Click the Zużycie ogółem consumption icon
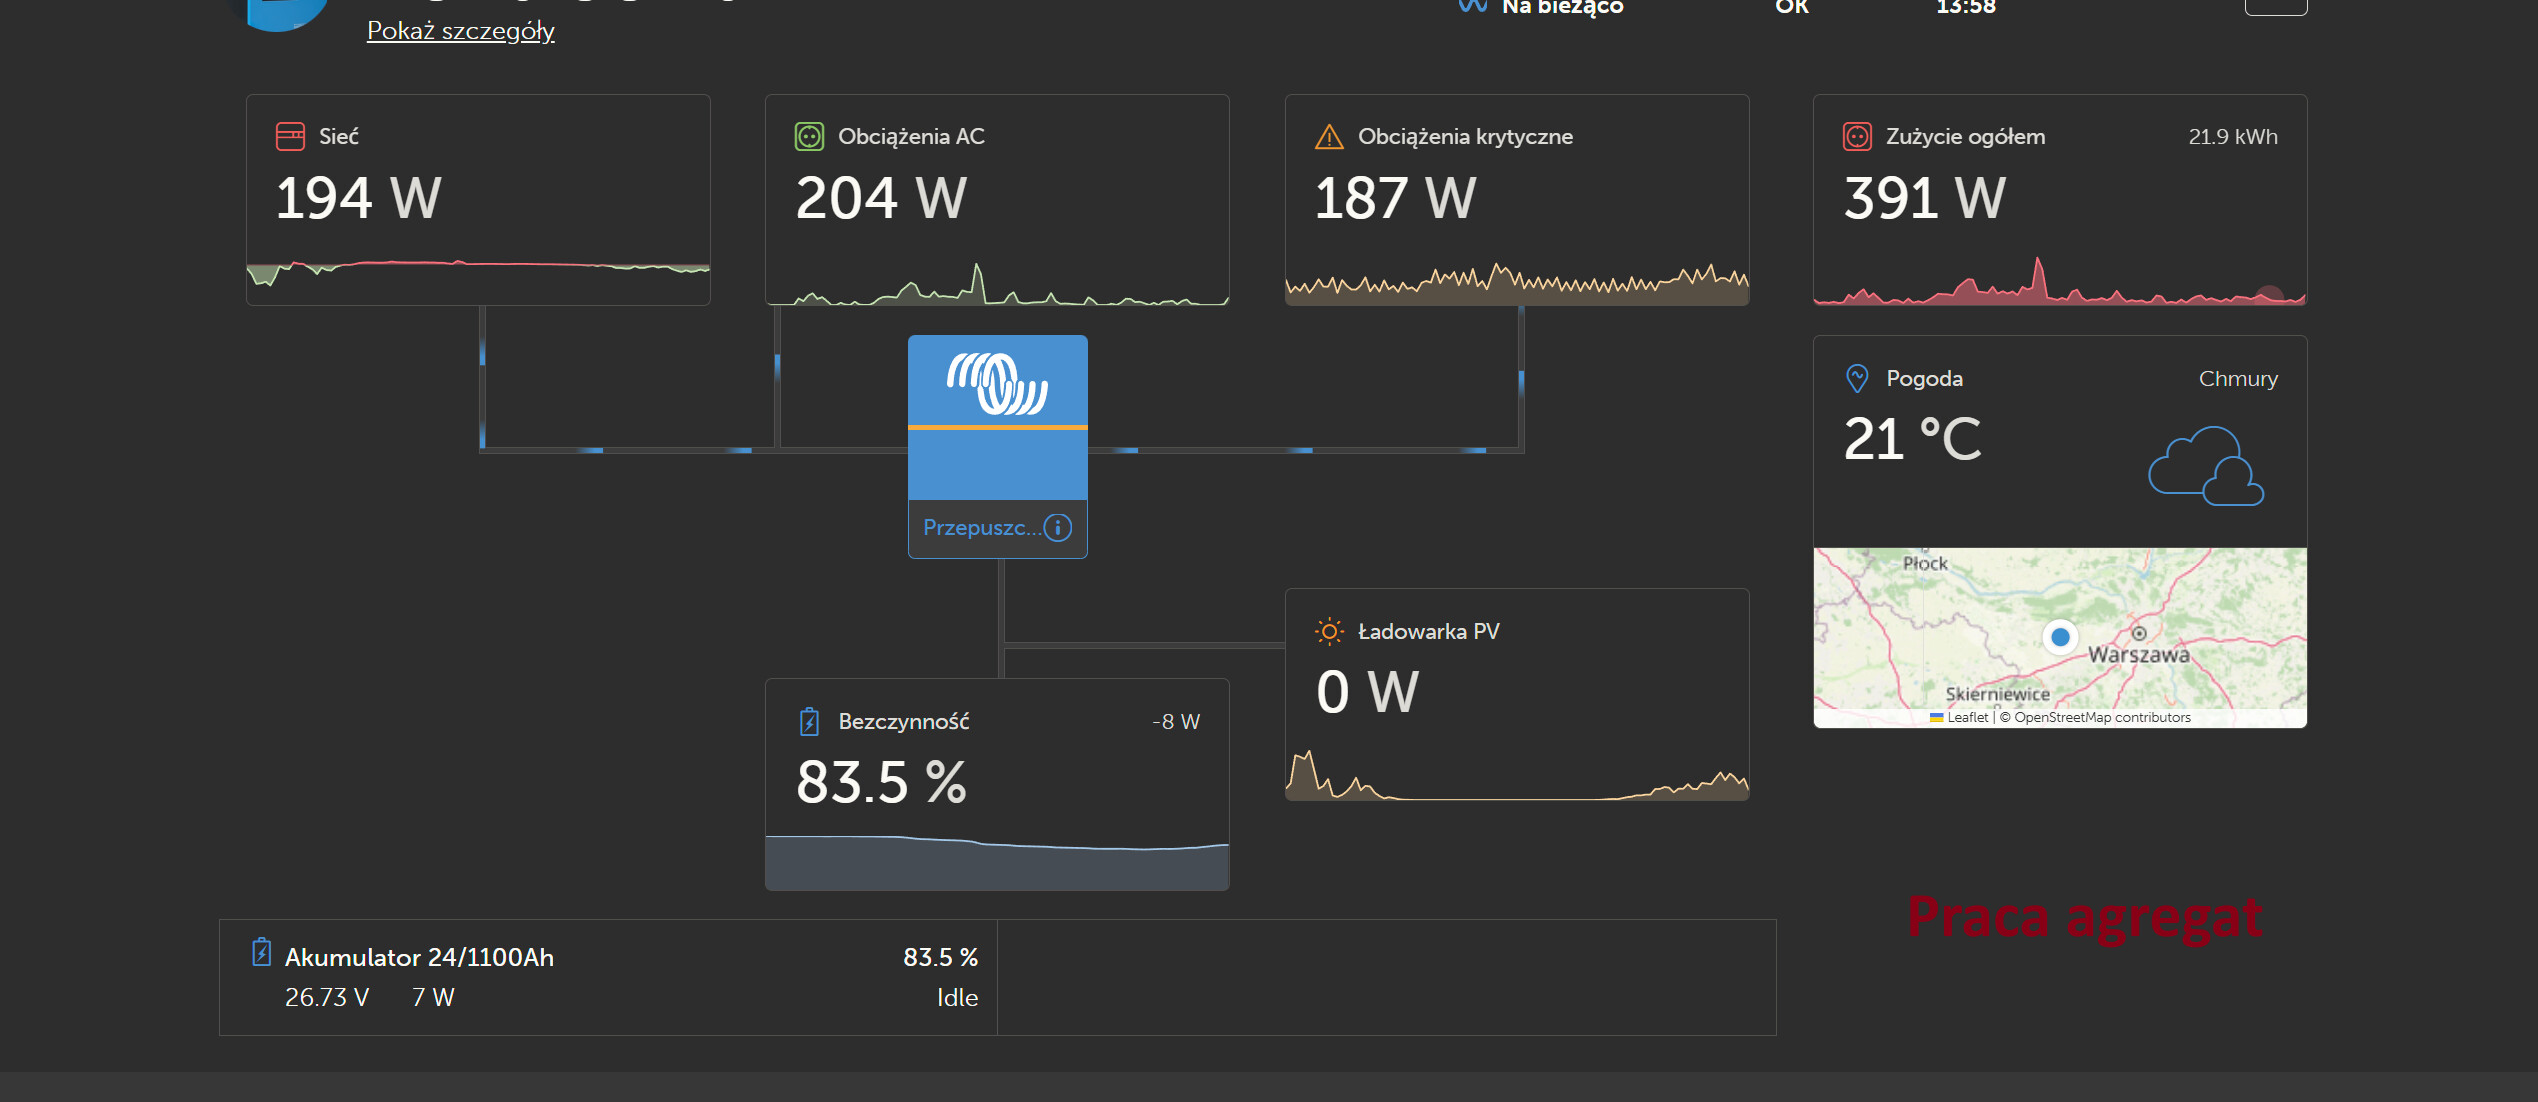The image size is (2538, 1102). [1857, 136]
